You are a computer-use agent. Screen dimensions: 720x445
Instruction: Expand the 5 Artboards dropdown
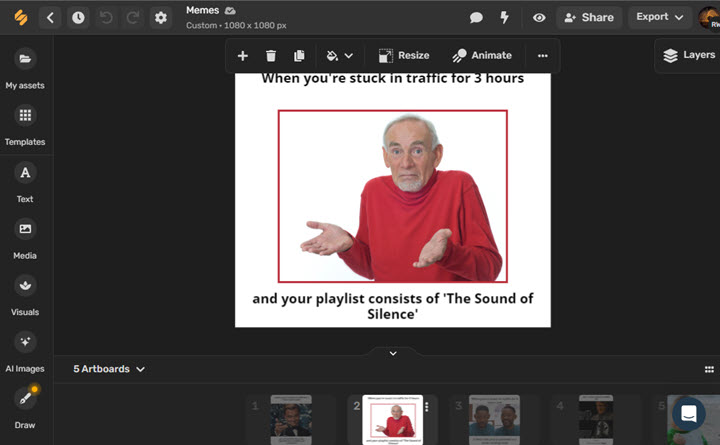pos(109,369)
